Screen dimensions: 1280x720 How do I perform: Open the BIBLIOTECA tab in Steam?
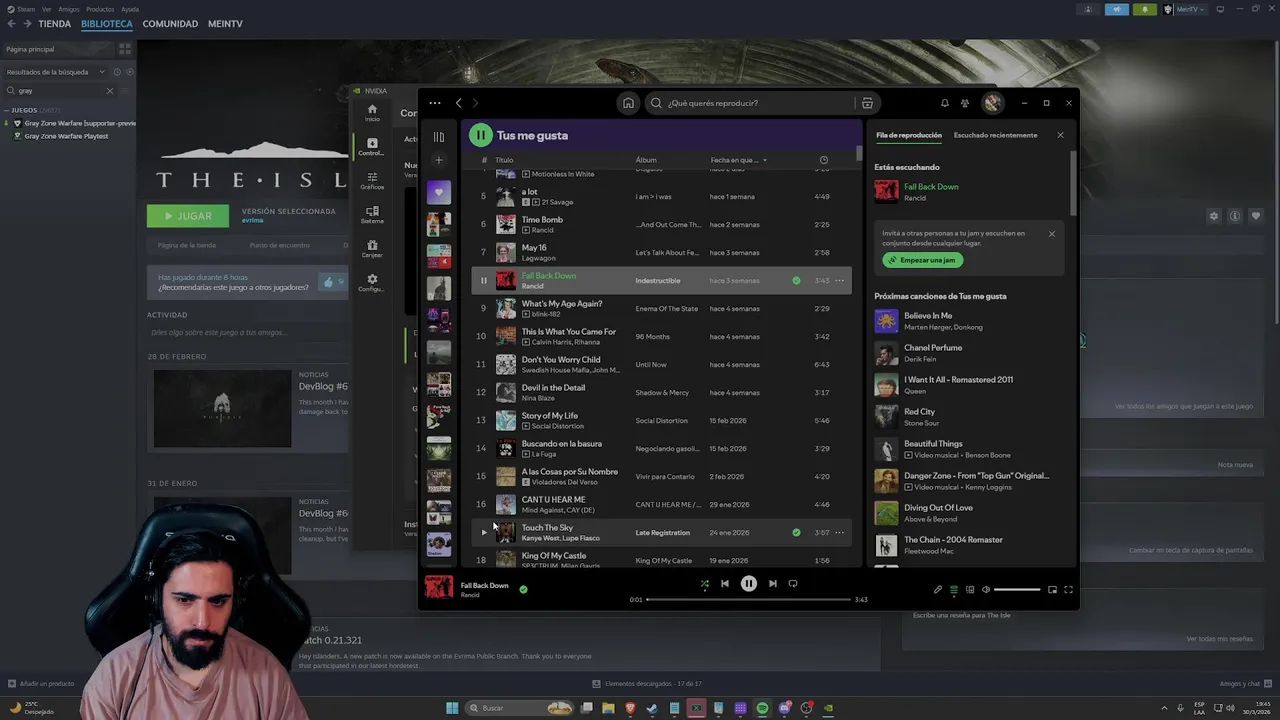106,24
